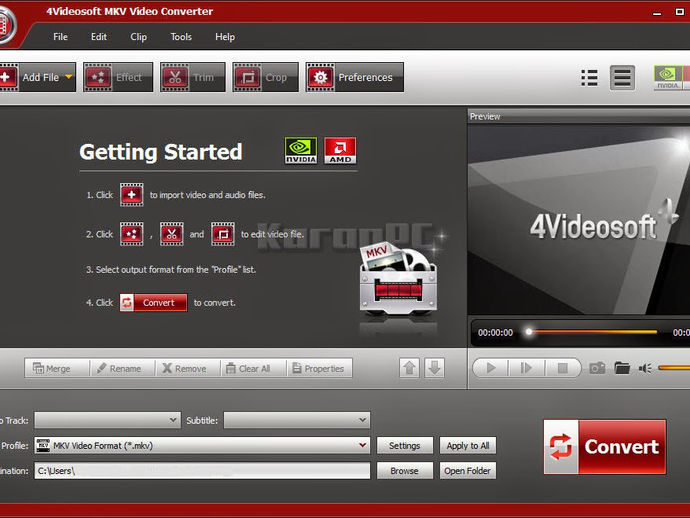Click the small Convert button in step 4

[x=153, y=302]
